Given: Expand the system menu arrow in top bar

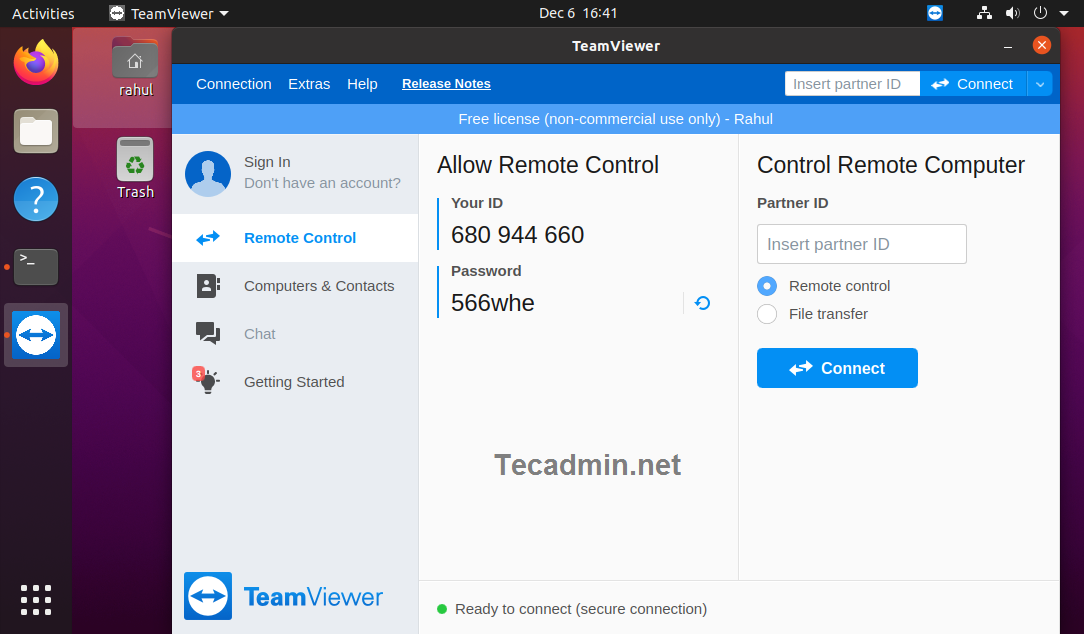Looking at the screenshot, I should (1064, 13).
